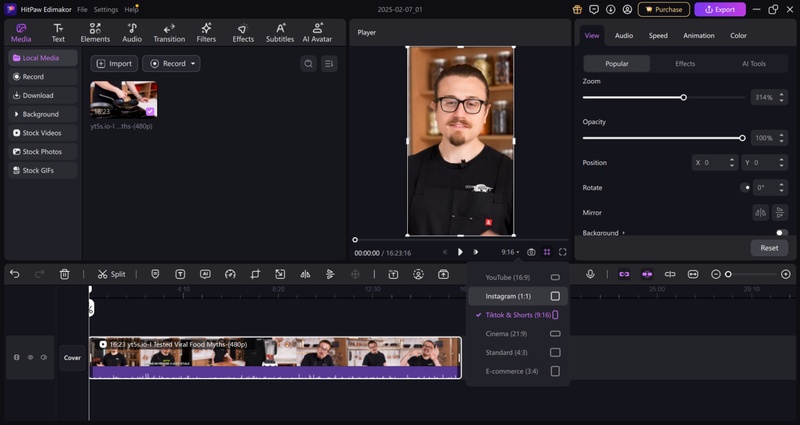Open the Transition panel

pos(169,33)
